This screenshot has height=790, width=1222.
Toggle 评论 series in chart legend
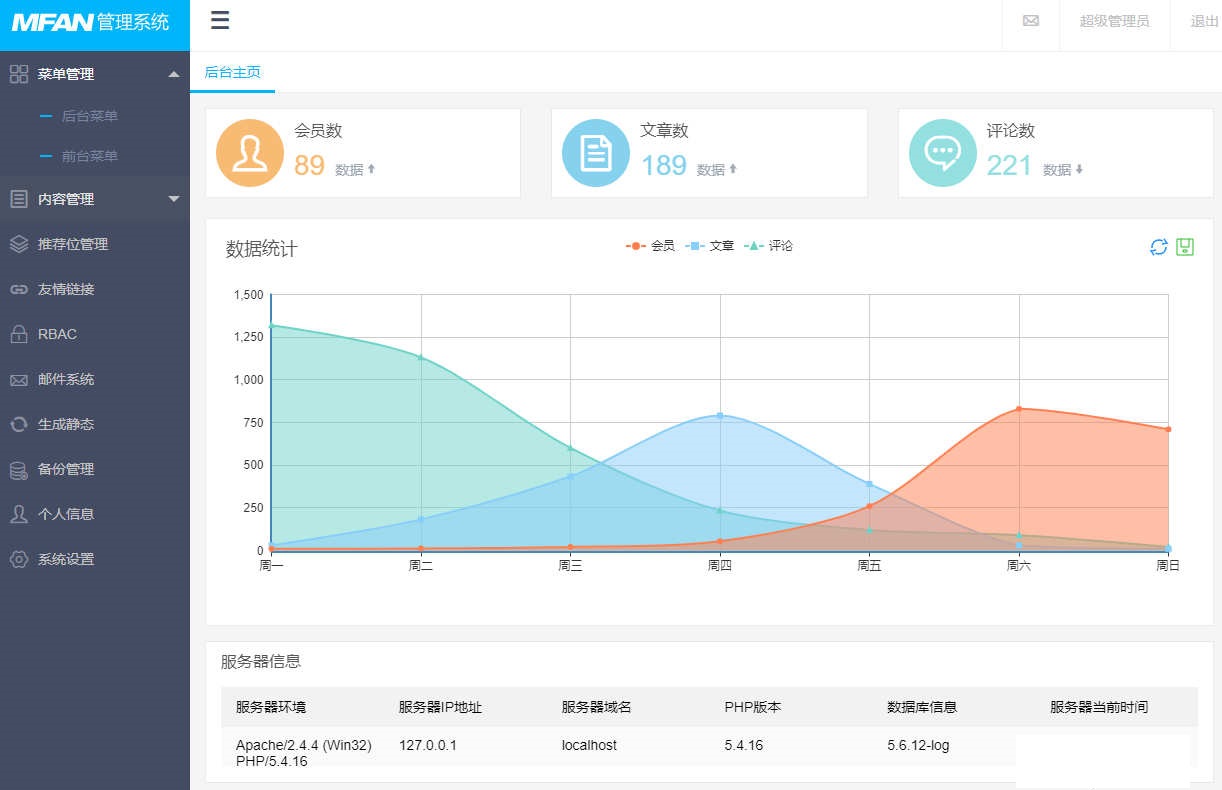pos(769,246)
